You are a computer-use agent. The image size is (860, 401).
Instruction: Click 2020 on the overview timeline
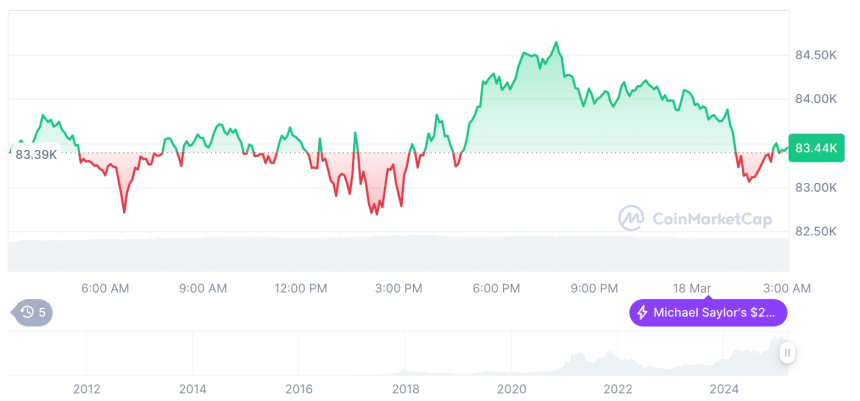[512, 390]
